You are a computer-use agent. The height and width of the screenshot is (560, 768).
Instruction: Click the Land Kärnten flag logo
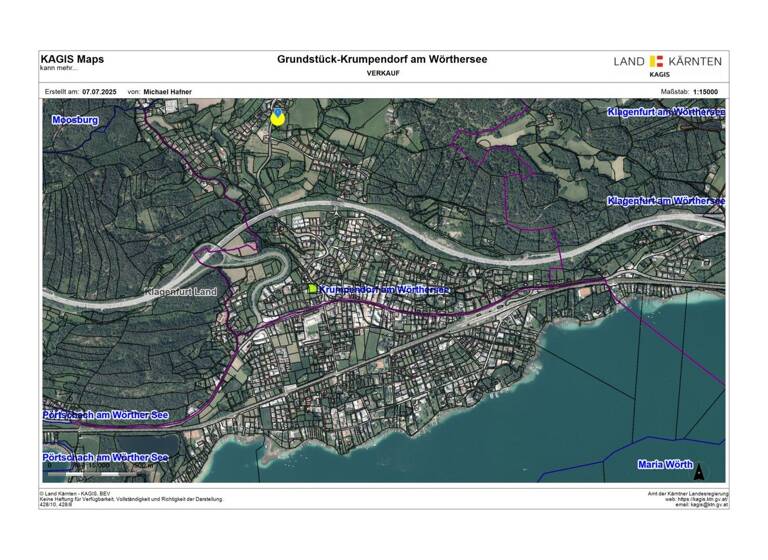pyautogui.click(x=656, y=62)
